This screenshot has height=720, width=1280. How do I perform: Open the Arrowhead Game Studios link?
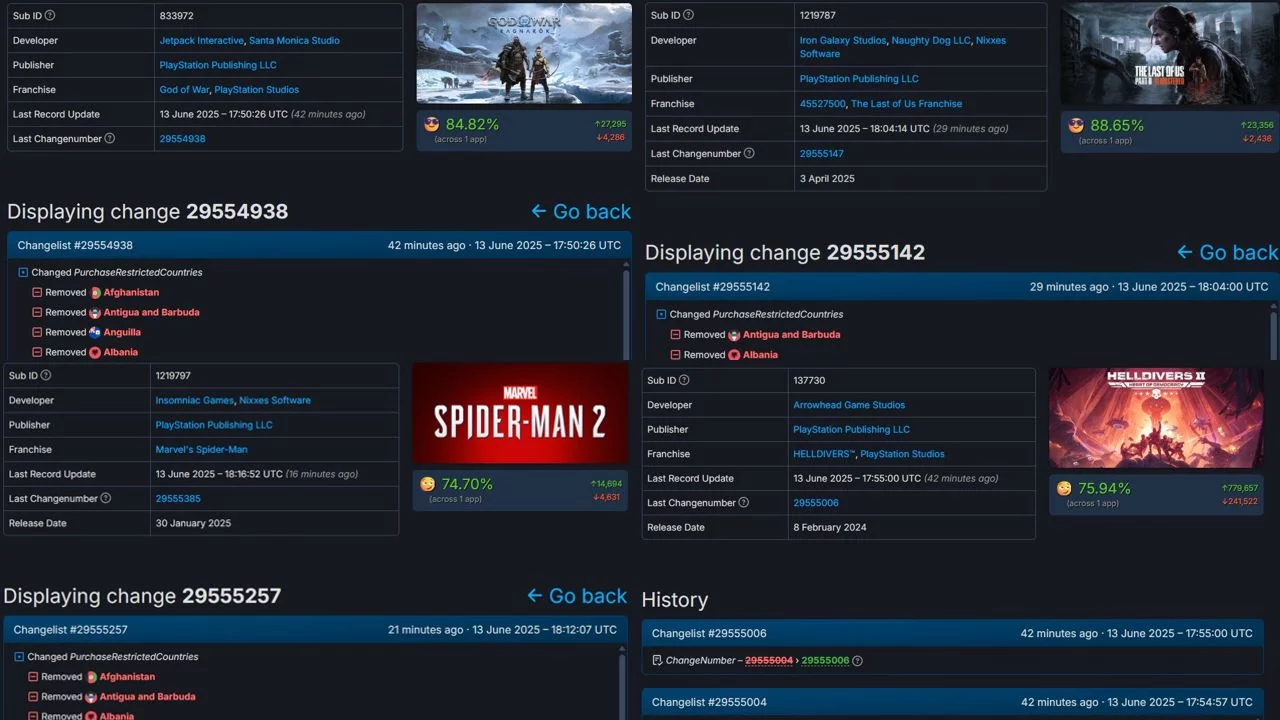coord(849,406)
